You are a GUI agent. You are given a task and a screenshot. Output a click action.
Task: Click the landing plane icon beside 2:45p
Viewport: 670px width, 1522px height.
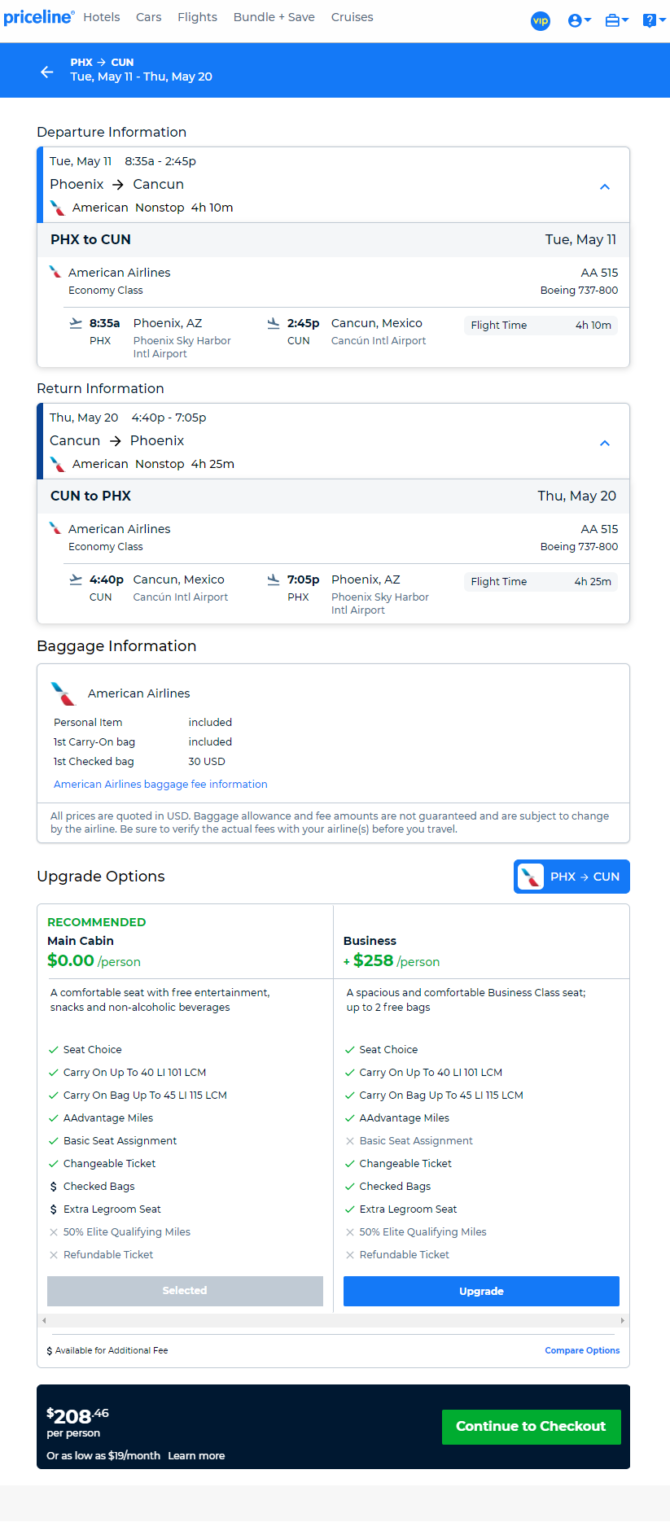(274, 323)
